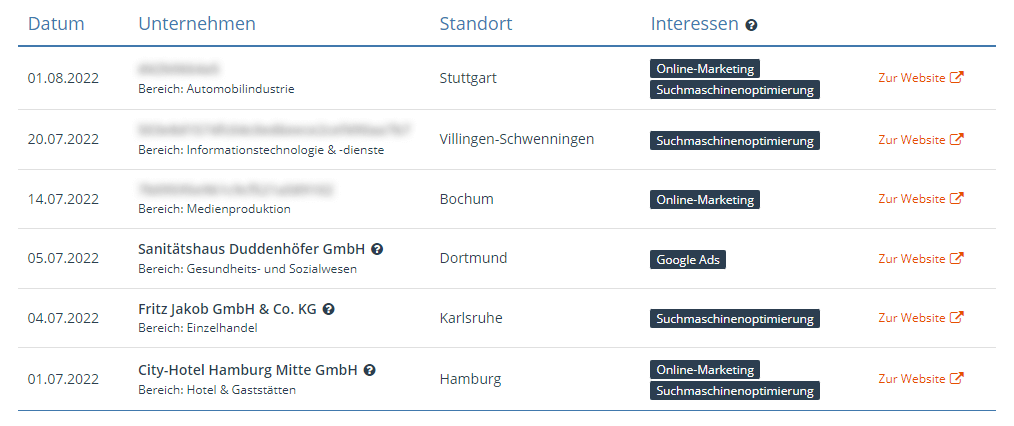Click external link icon in Stuttgart row
The height and width of the screenshot is (426, 1014).
957,78
